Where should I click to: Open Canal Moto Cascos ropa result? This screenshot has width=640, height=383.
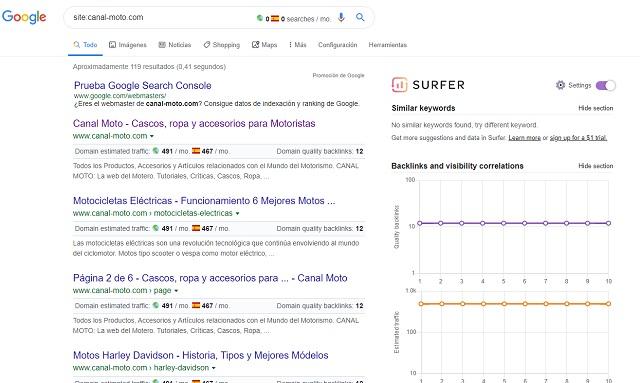(194, 123)
